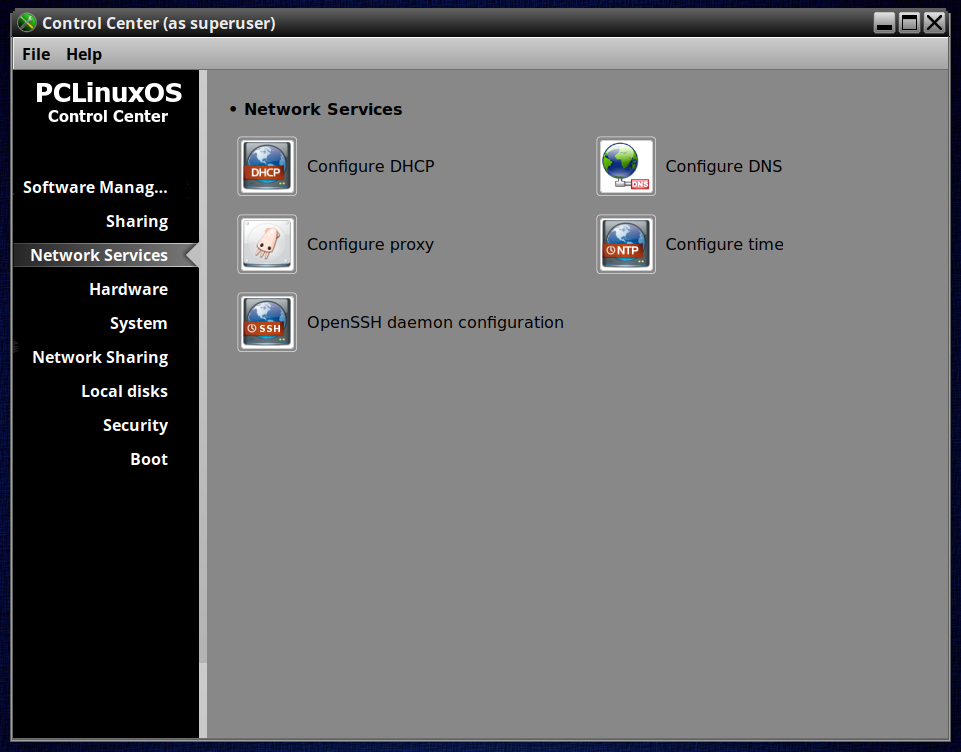Image resolution: width=961 pixels, height=752 pixels.
Task: Click the Configure proxy text
Action: (370, 244)
